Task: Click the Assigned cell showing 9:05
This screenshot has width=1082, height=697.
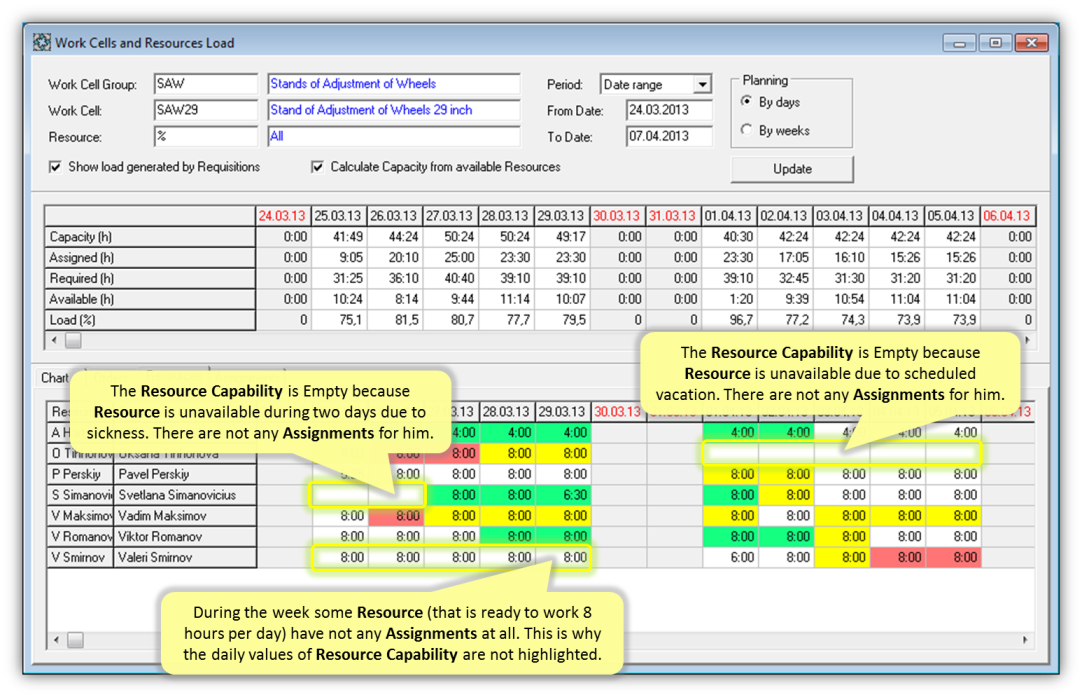Action: (339, 257)
